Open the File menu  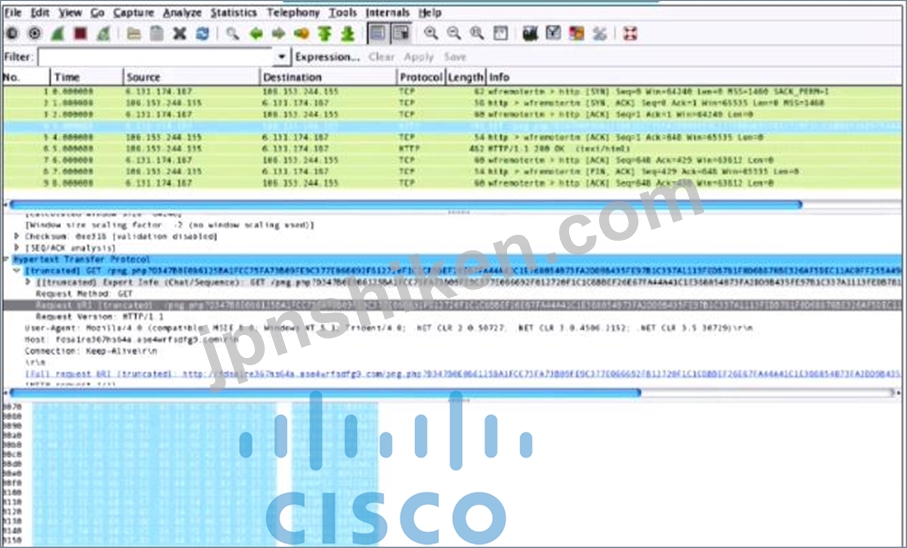[x=13, y=12]
